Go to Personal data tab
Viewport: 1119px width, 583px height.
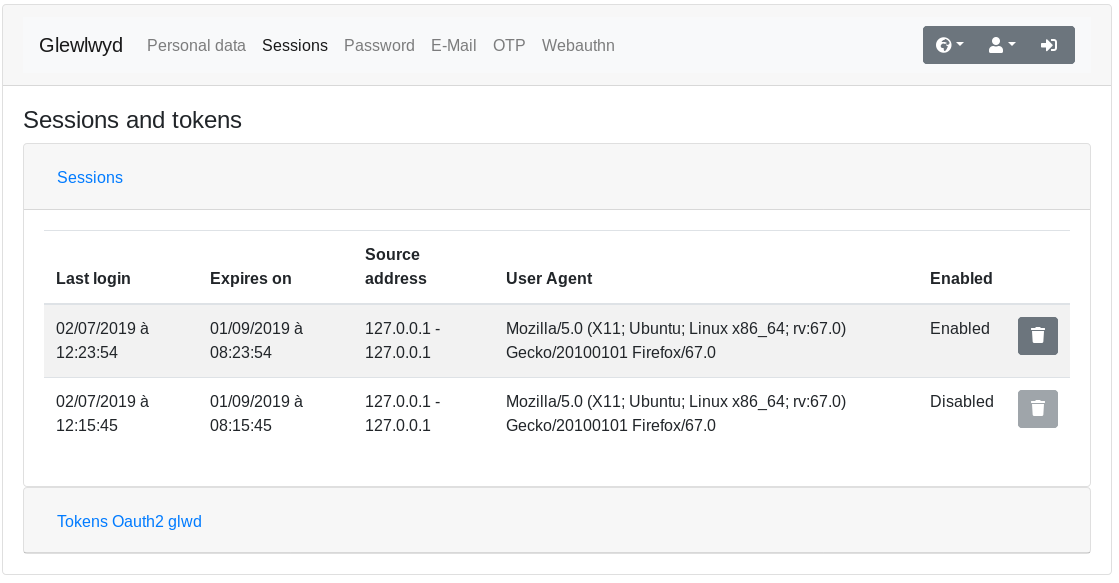[196, 45]
